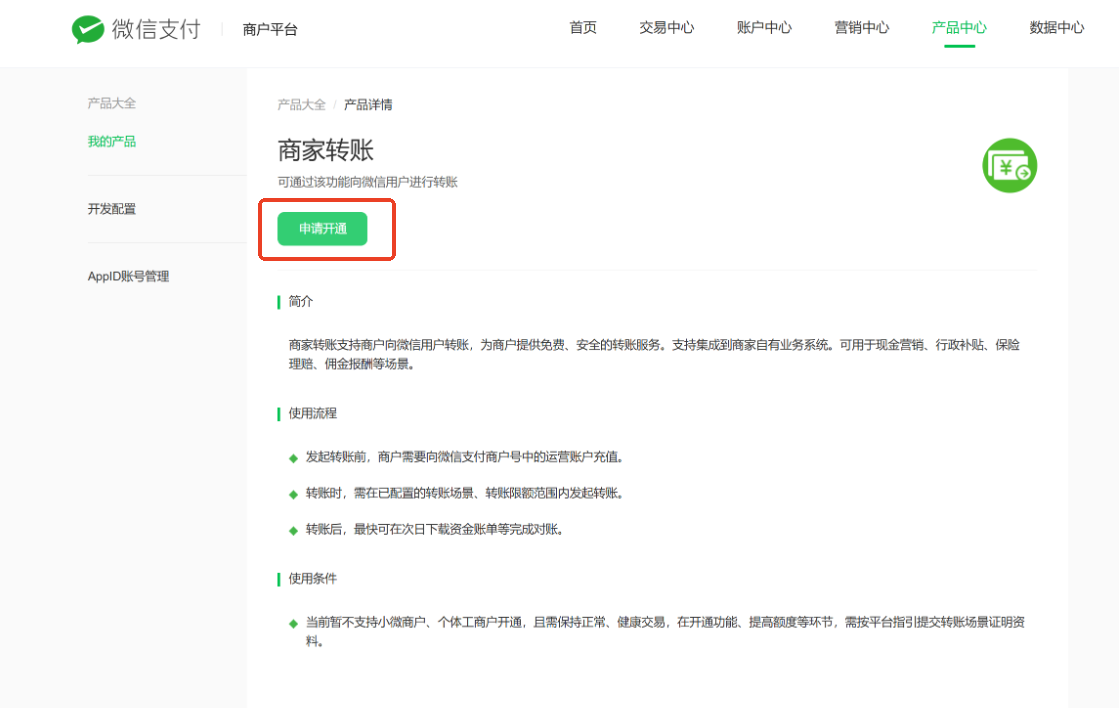Click the intro paragraph starting 商家转账支持商户

coord(654,354)
